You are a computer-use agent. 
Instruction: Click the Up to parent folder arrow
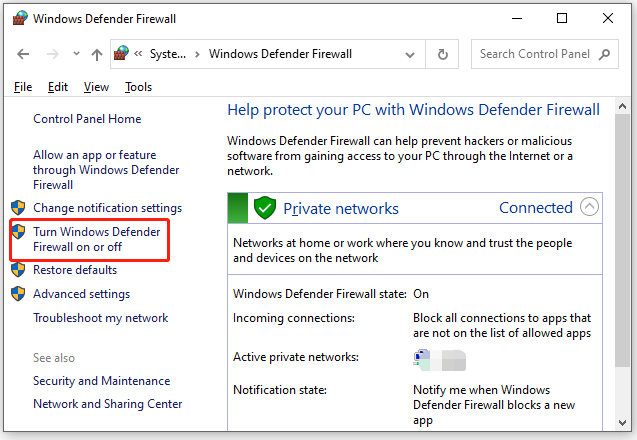click(x=96, y=54)
